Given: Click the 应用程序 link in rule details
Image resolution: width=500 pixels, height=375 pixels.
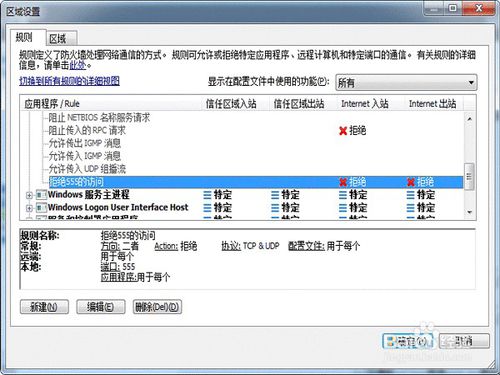Looking at the screenshot, I should point(119,277).
